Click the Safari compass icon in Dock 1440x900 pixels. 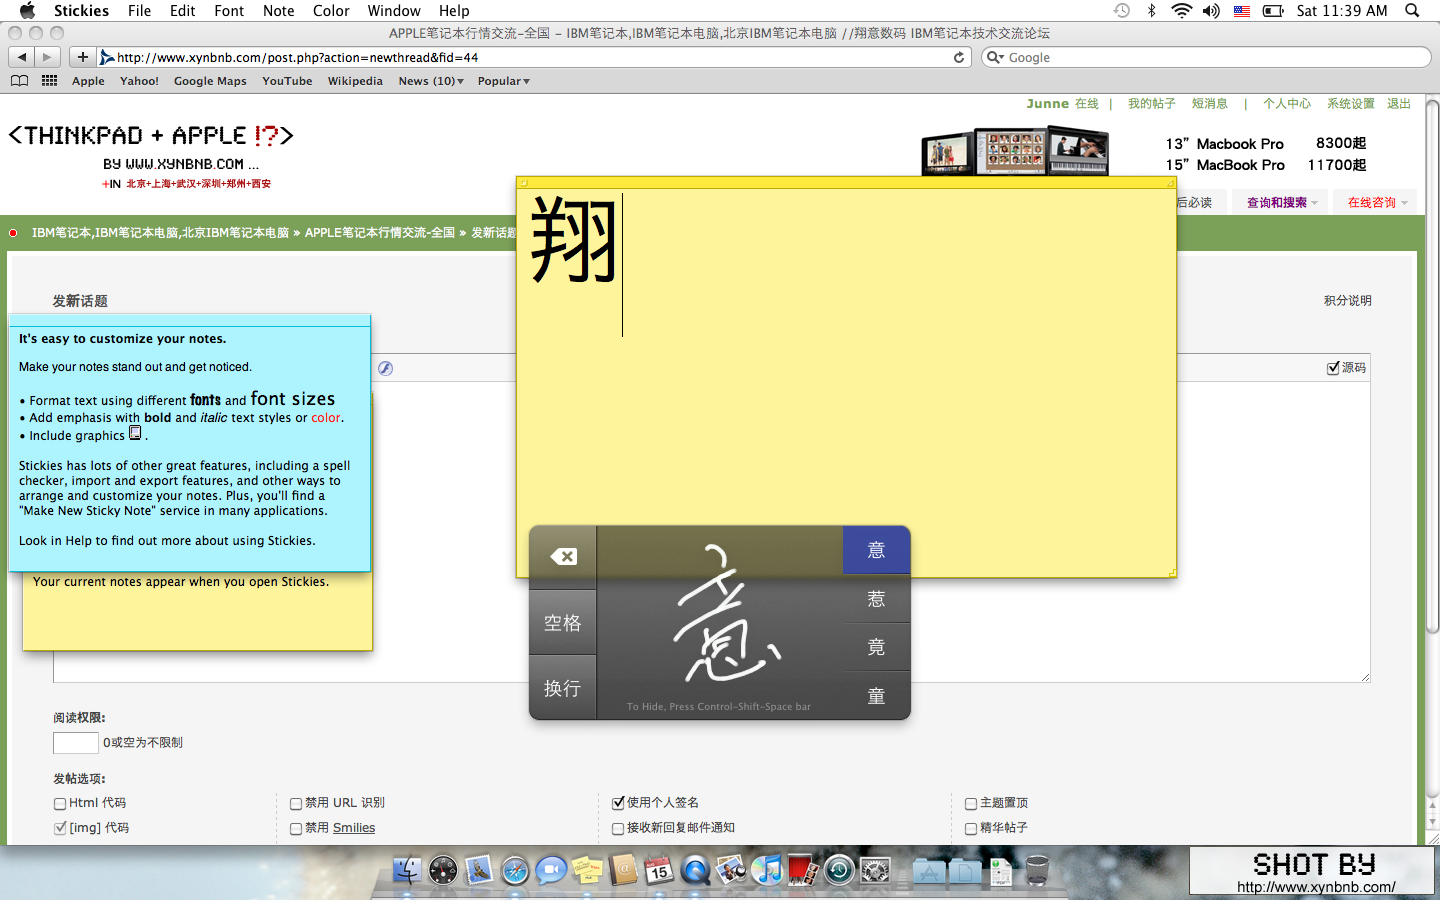tap(515, 870)
